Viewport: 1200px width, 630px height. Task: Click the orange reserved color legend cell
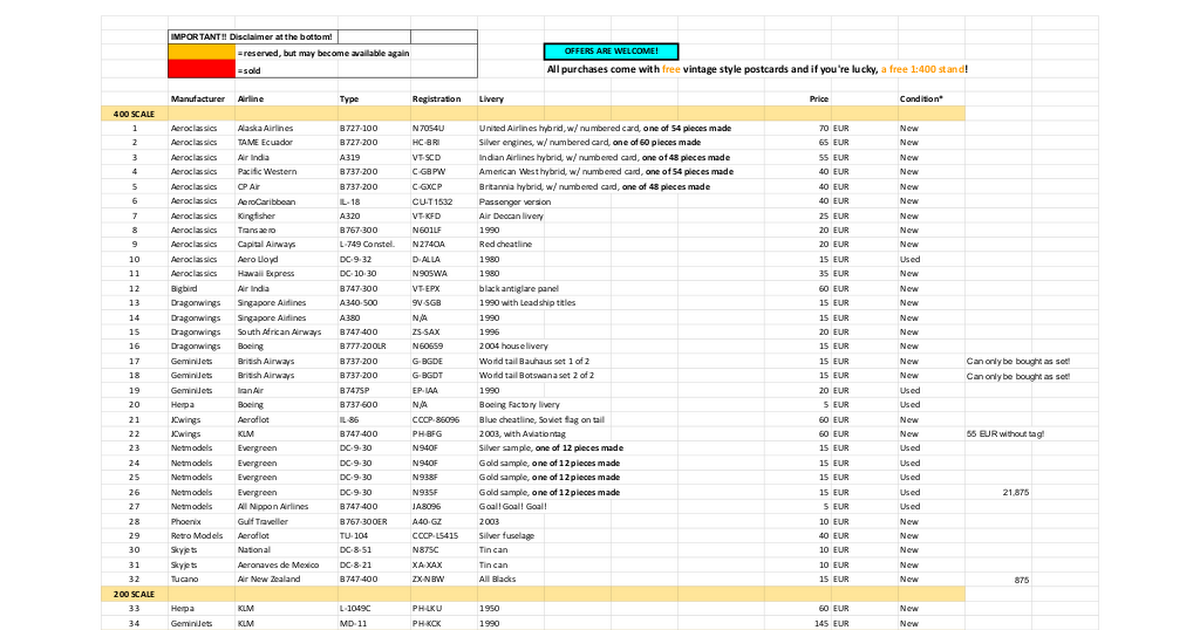pos(201,52)
